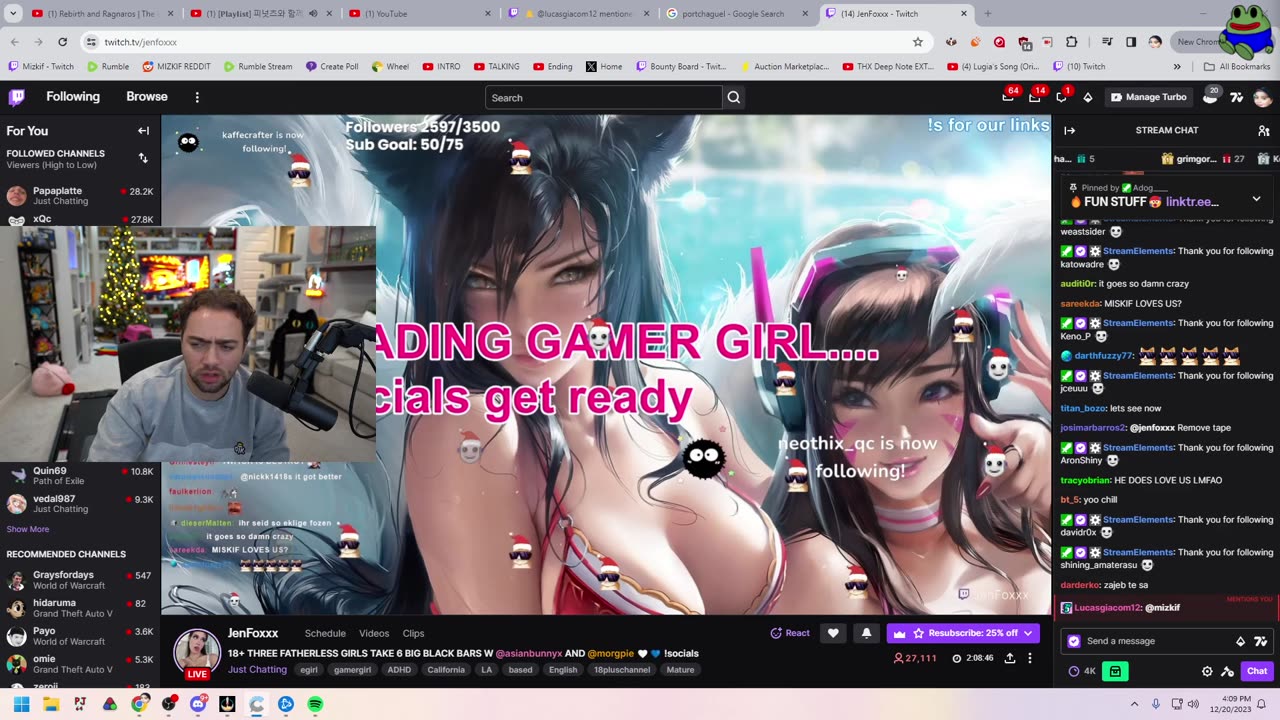
Task: Open Discord from the taskbar
Action: [x=198, y=704]
